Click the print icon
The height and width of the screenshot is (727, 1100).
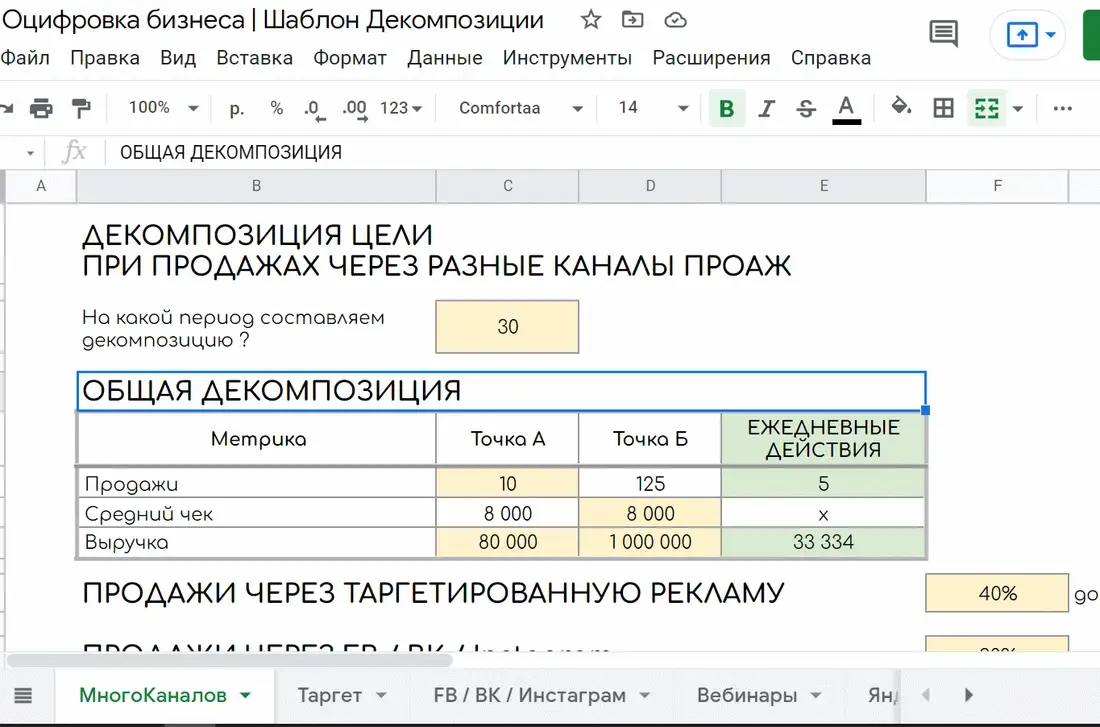click(x=41, y=108)
